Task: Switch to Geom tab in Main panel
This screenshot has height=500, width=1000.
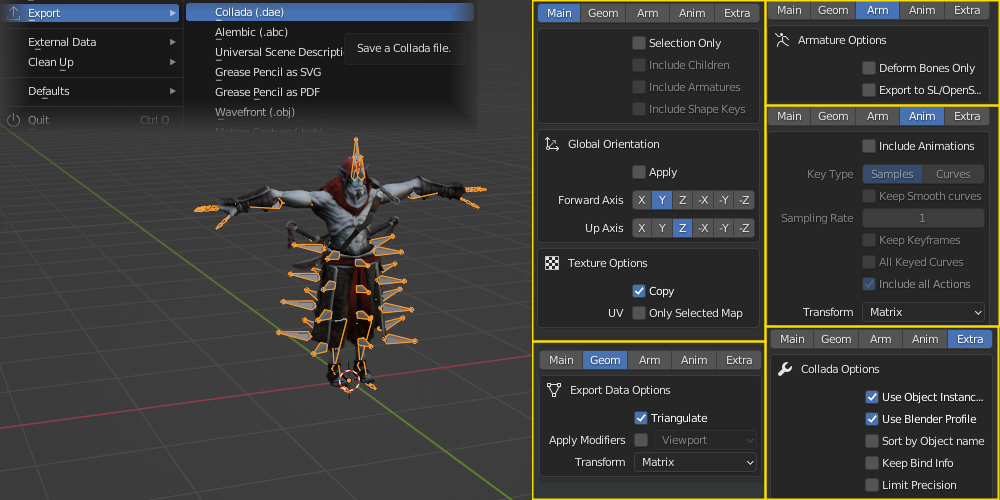Action: click(x=603, y=13)
